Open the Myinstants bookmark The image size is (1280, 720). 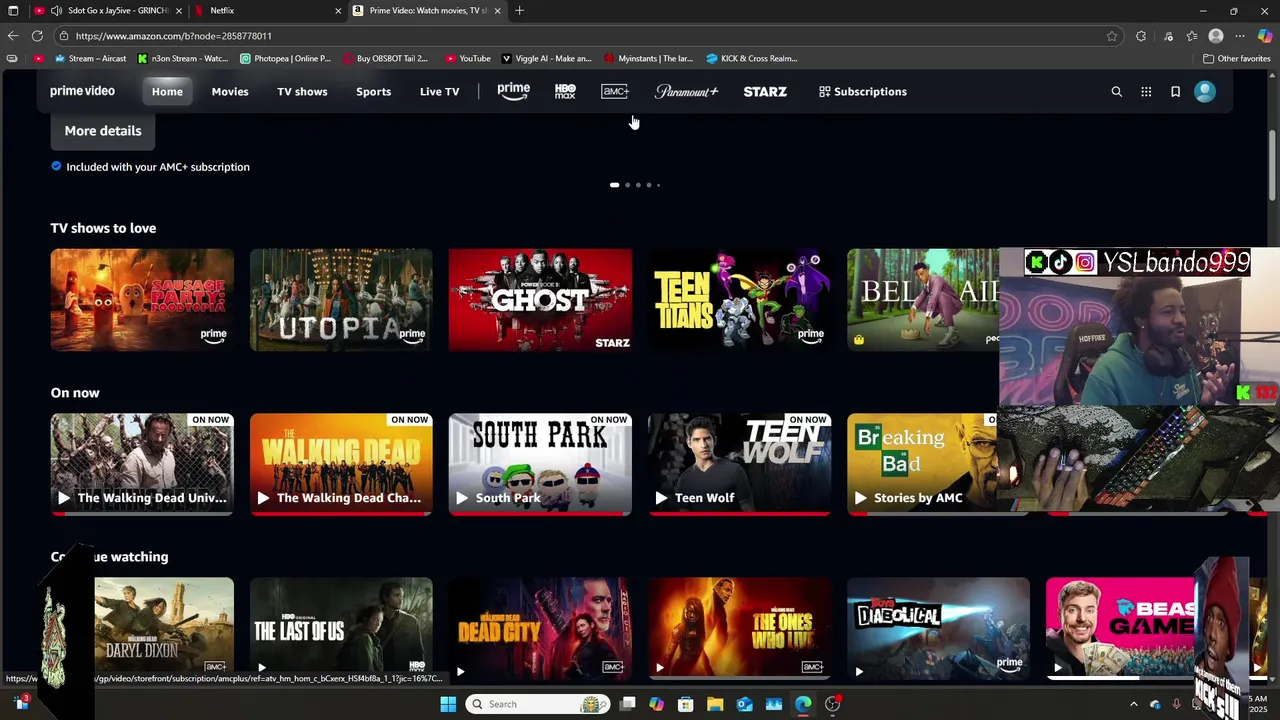[x=648, y=58]
